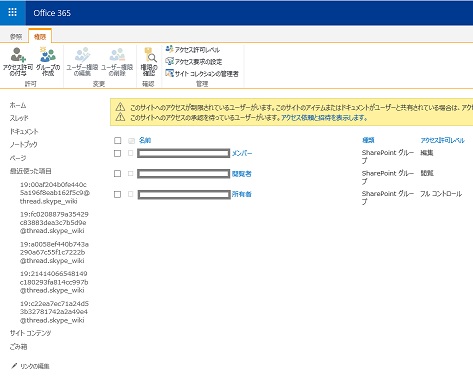Viewport: 473px width, 380px height.
Task: Open recent item 19:c22ea7ec71a24d5 wiki
Action: click(54, 312)
